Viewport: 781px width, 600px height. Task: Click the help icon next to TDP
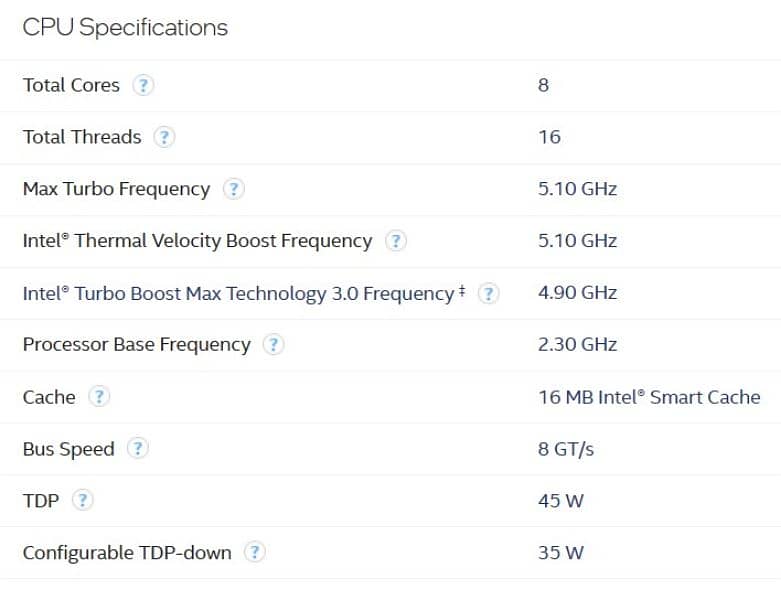pos(83,501)
